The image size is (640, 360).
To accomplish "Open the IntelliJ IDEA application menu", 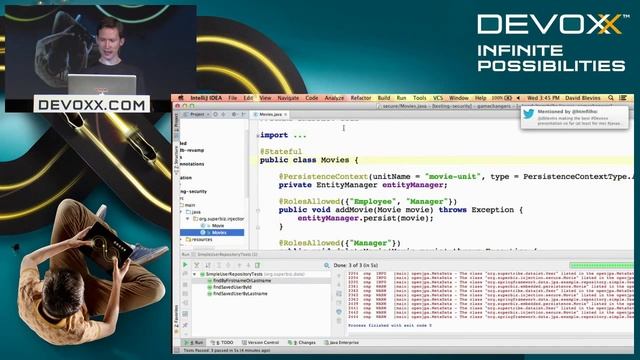I will tap(206, 98).
